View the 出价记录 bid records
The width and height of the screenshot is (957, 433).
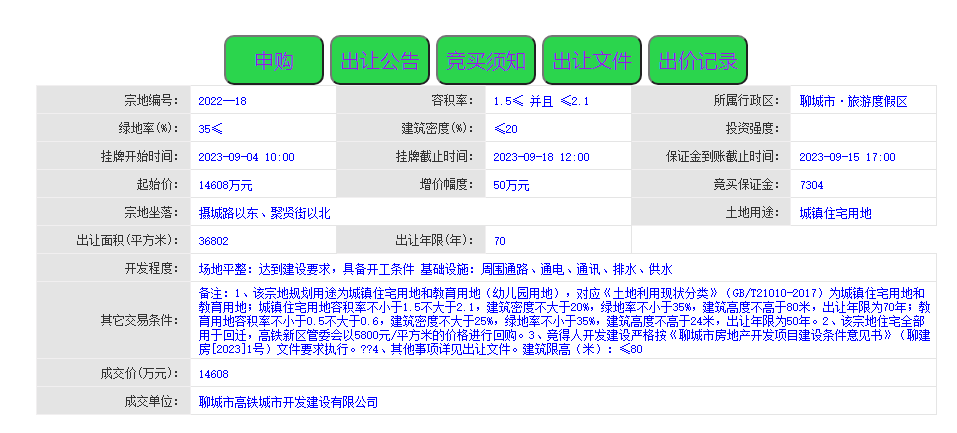[x=698, y=60]
